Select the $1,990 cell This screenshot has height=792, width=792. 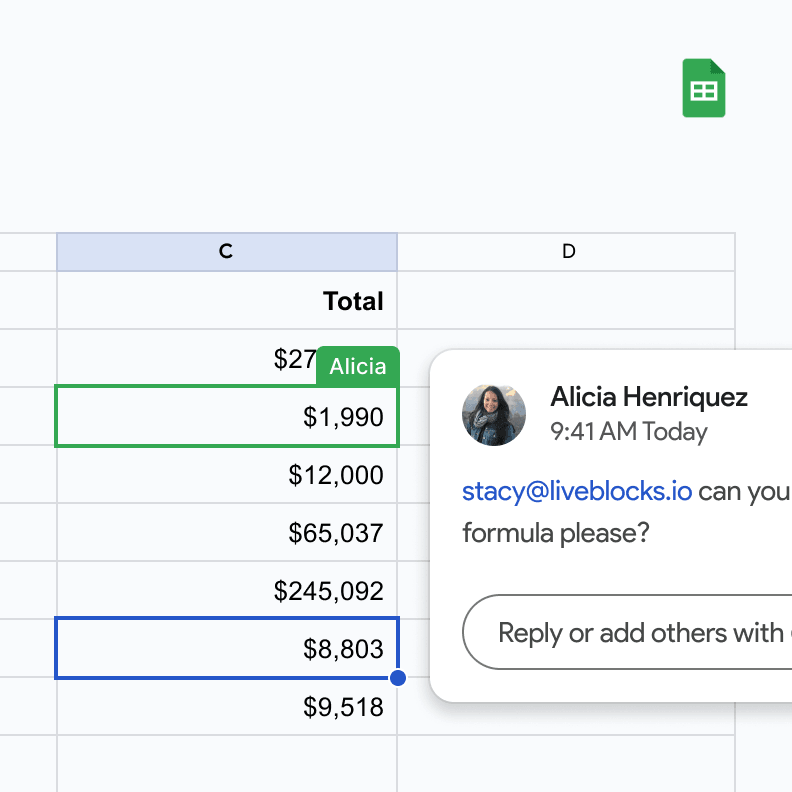click(x=227, y=416)
